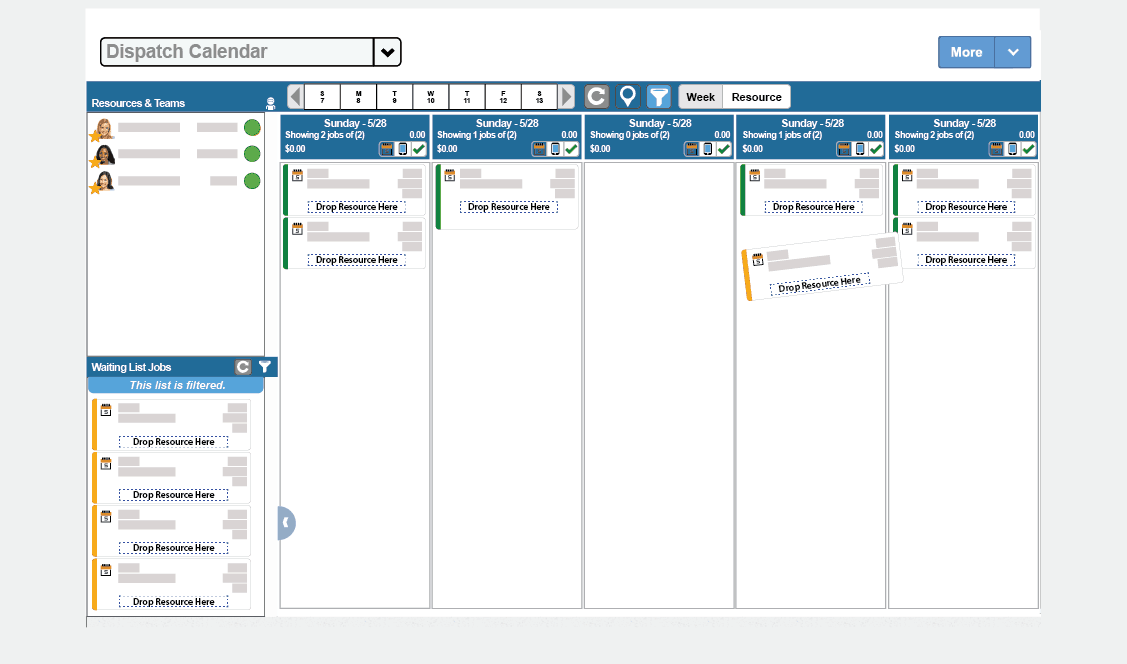1127x664 pixels.
Task: Open the person icon in Resources & Teams header
Action: point(270,103)
